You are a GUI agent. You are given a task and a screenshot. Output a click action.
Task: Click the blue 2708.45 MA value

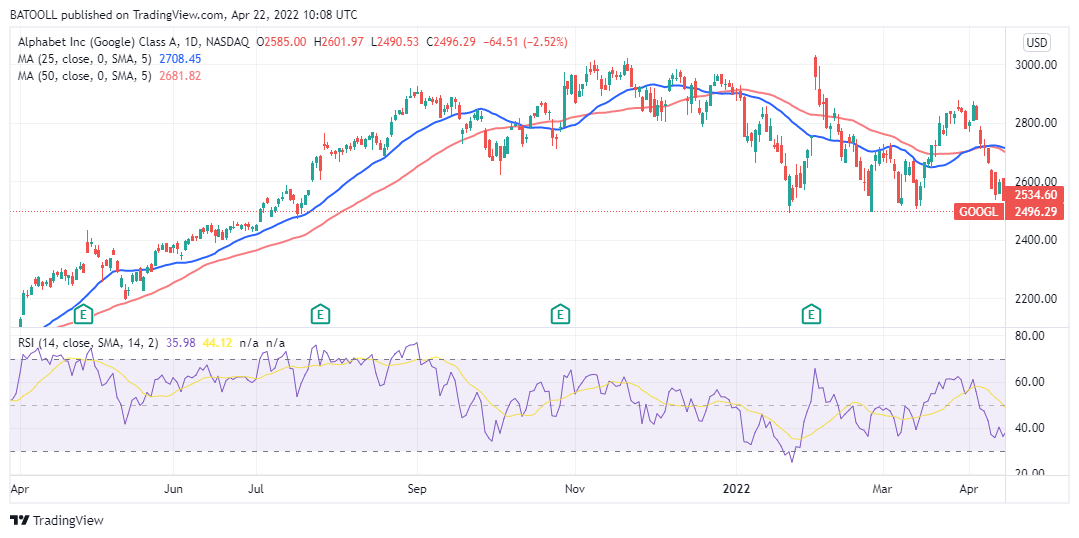[x=179, y=59]
